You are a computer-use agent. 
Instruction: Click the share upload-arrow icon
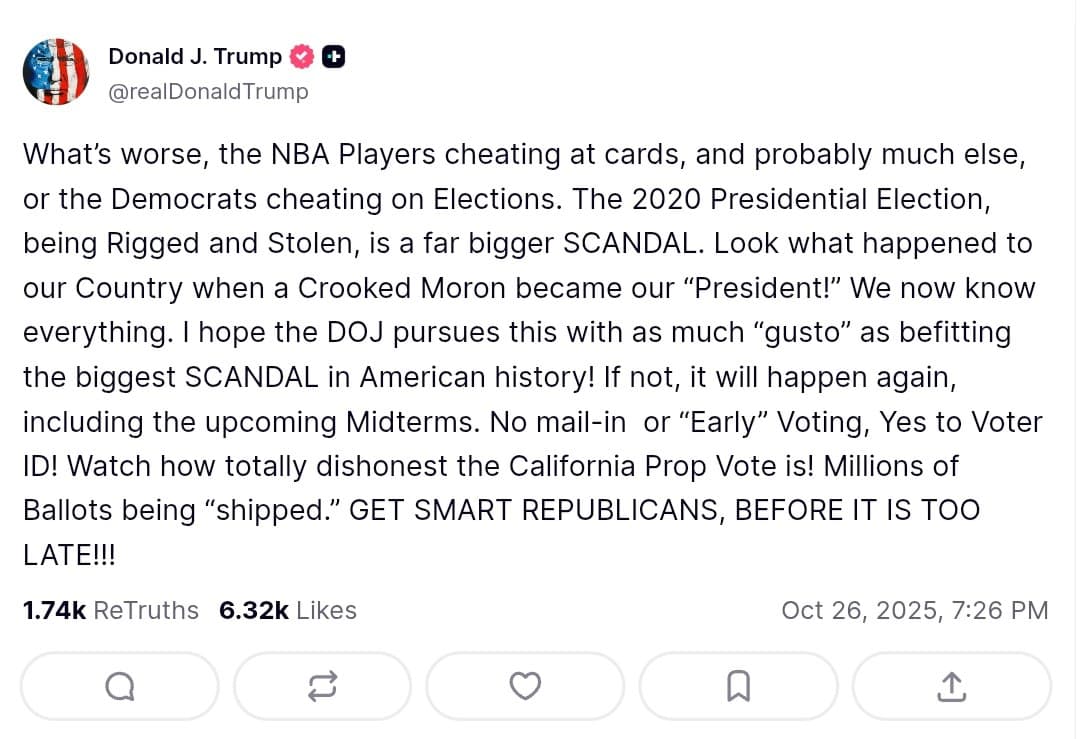tap(951, 686)
